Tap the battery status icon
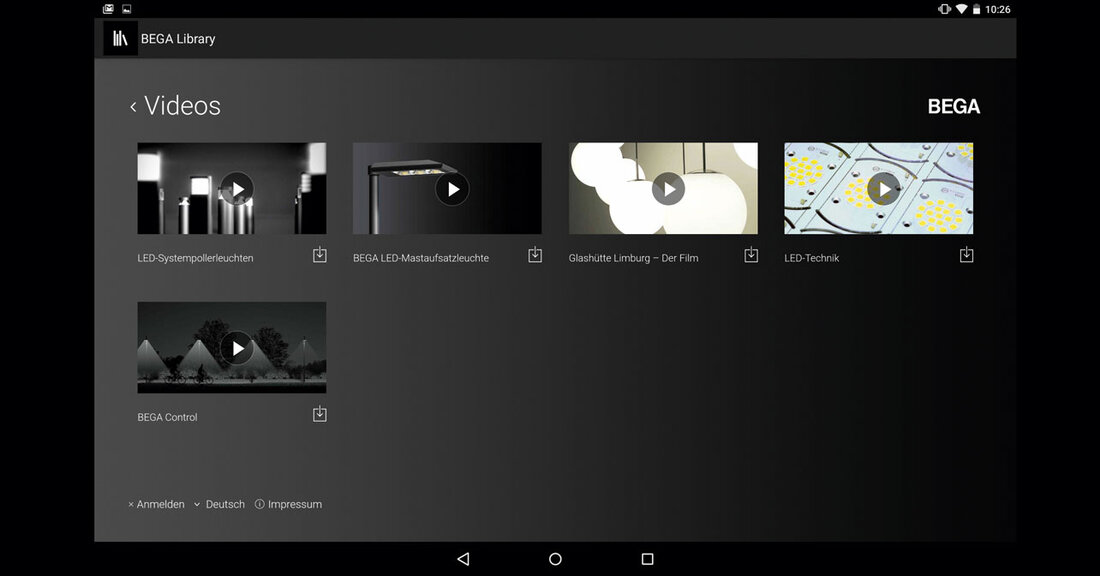 click(x=976, y=9)
